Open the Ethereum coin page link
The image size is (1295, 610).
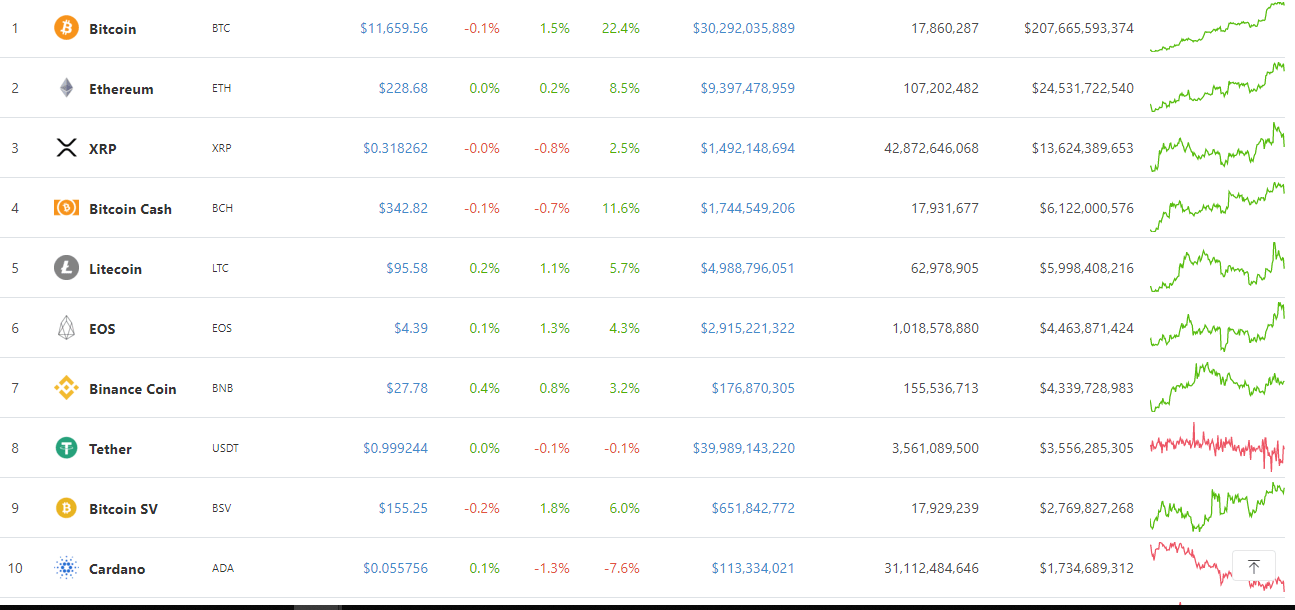click(121, 89)
